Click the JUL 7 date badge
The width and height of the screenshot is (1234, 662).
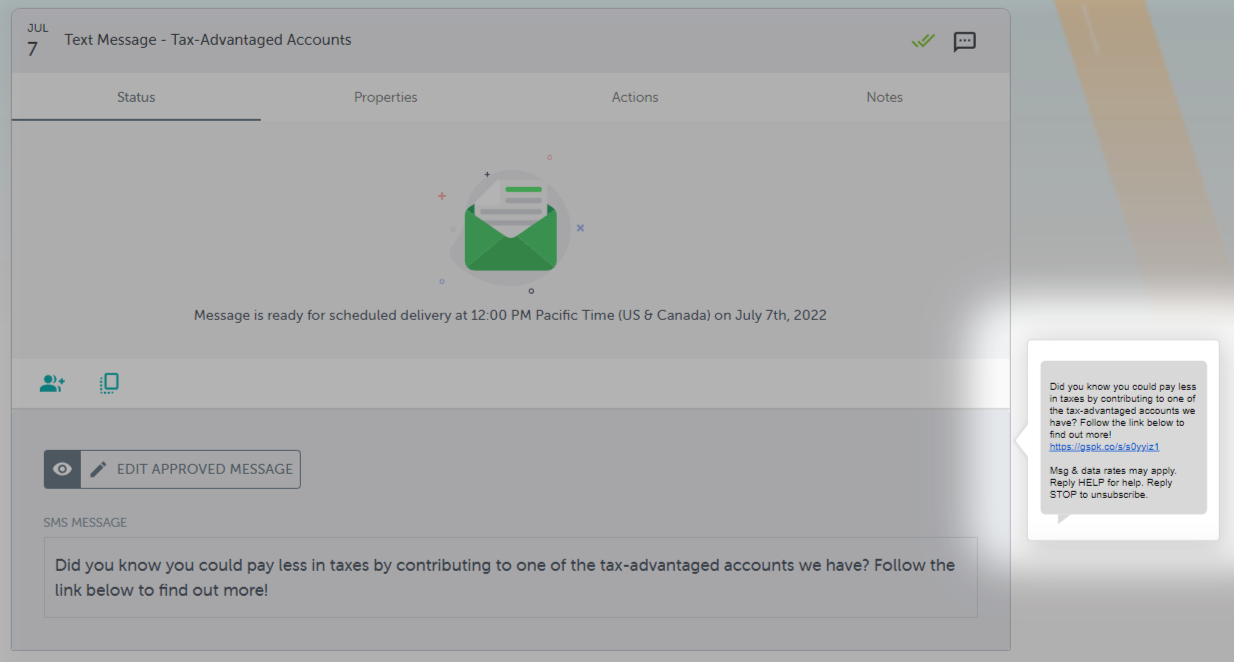36,41
